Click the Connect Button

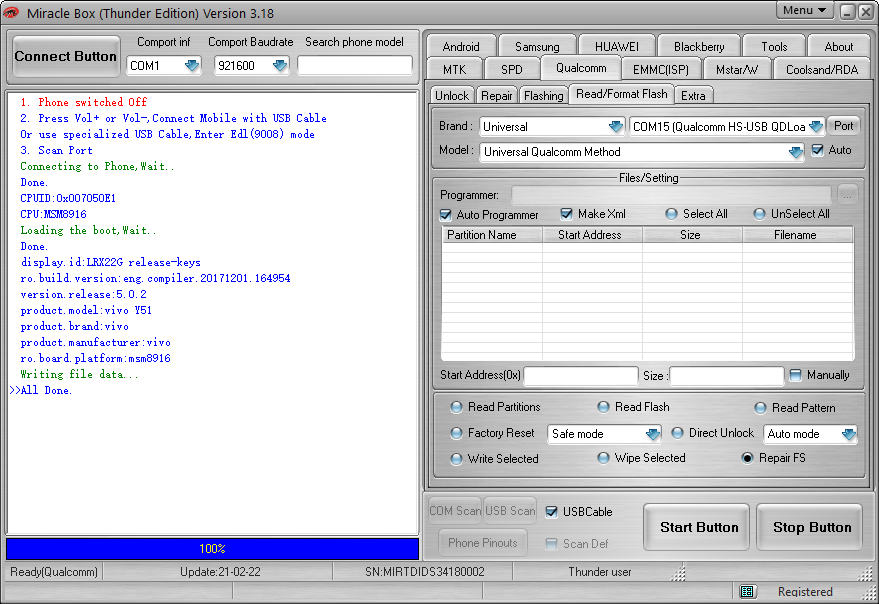pos(66,57)
